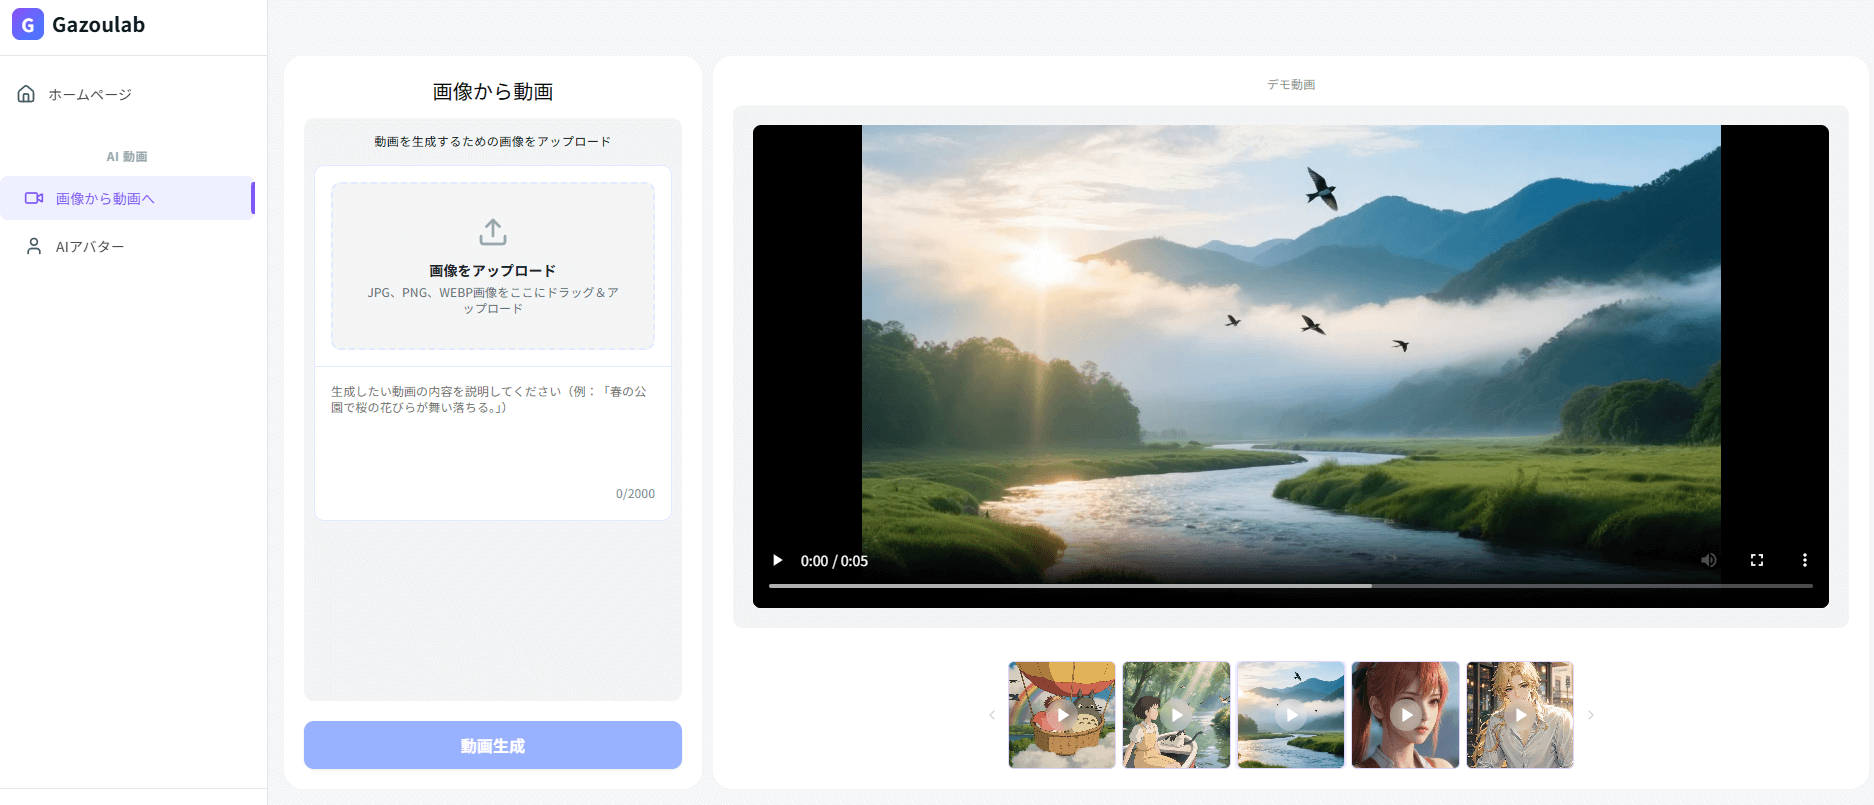This screenshot has width=1874, height=805.
Task: Open AIアバター in the sidebar
Action: (x=127, y=246)
